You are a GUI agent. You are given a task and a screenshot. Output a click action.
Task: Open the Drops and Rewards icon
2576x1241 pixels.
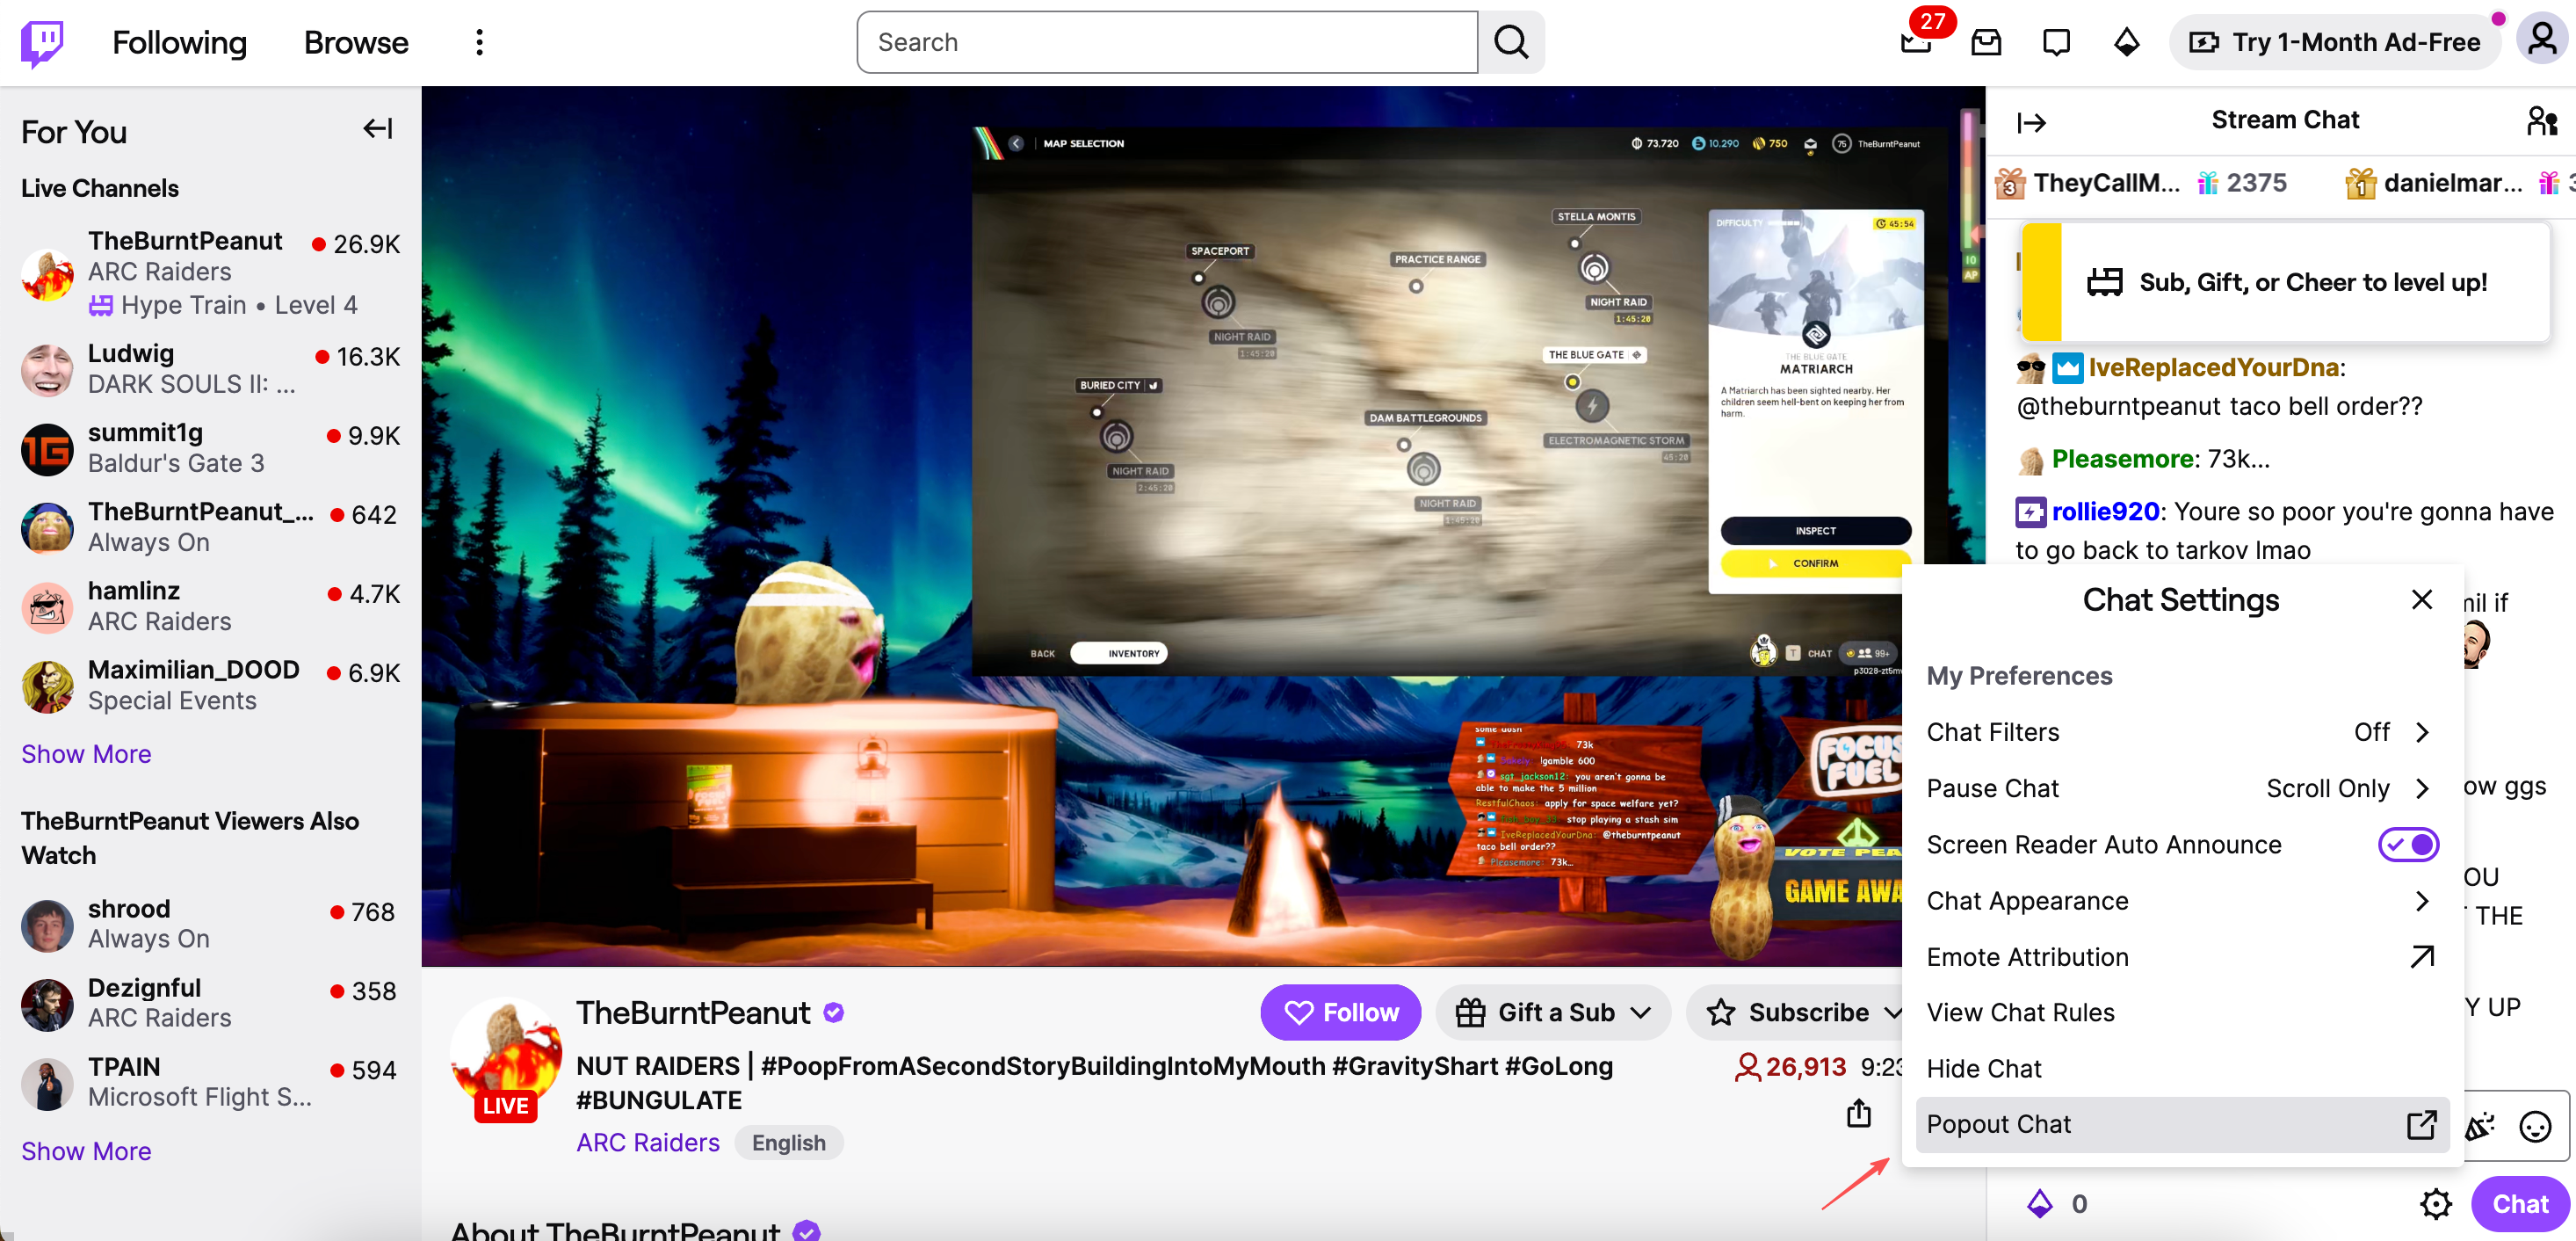(x=2127, y=42)
